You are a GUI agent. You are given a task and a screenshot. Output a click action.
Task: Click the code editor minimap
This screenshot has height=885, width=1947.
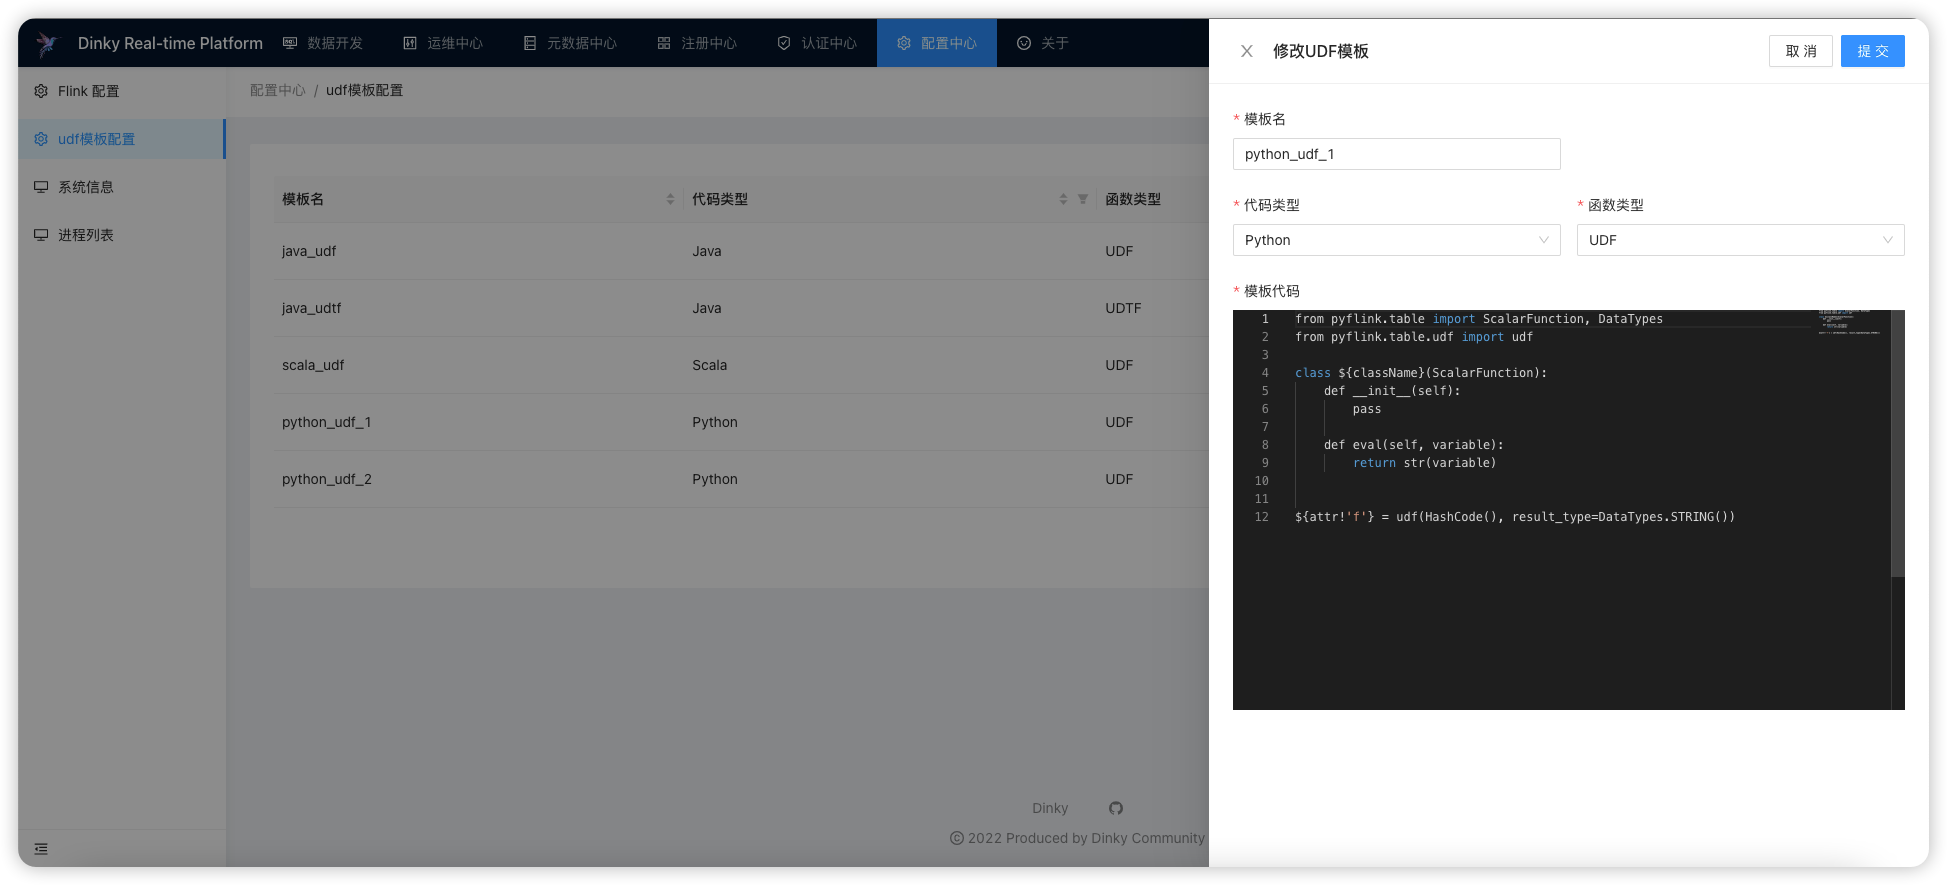(x=1850, y=322)
